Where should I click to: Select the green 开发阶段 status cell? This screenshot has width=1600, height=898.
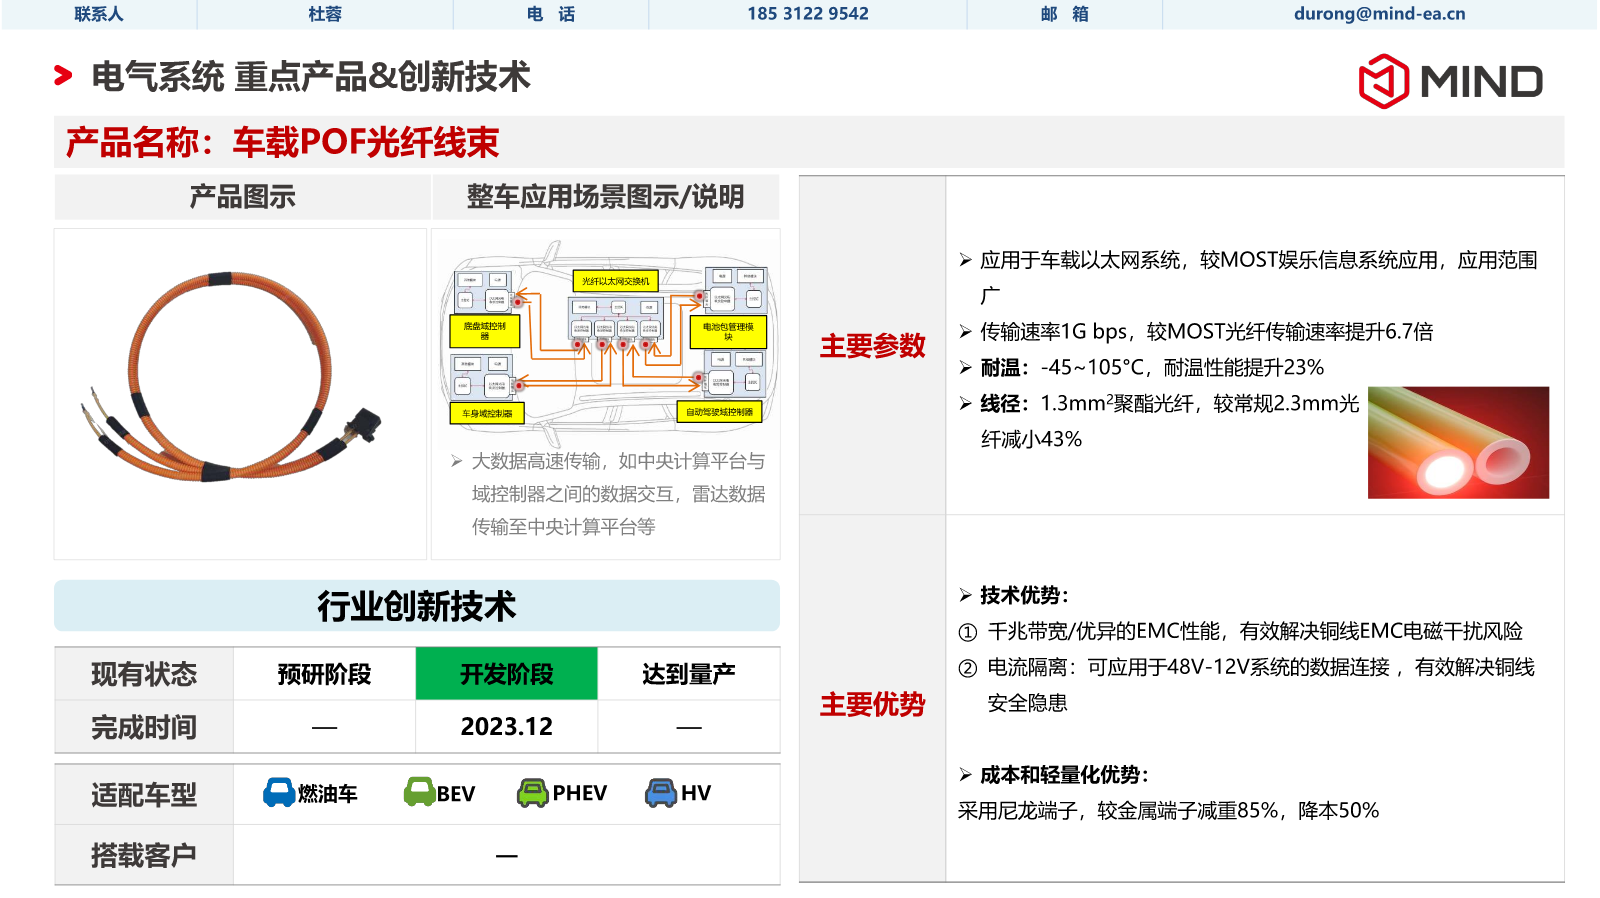point(506,674)
